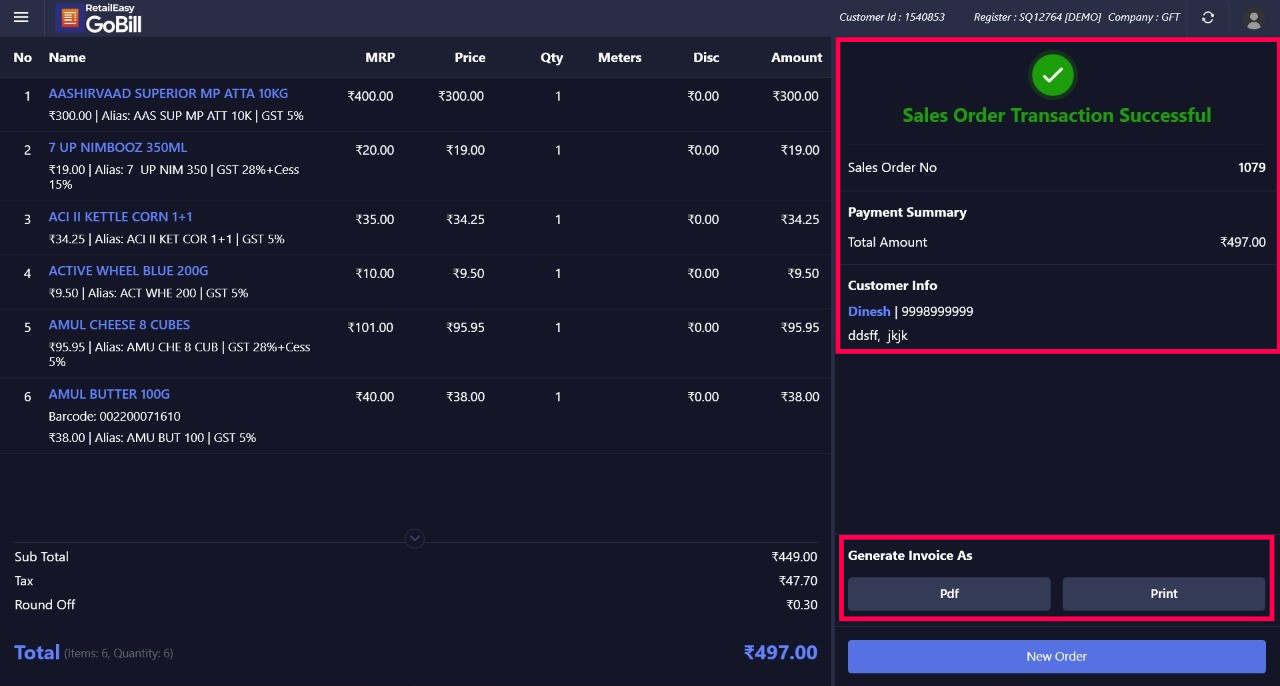Open AASHIRVAAD SUPERIOR MP ATTA 10KG item

point(168,93)
